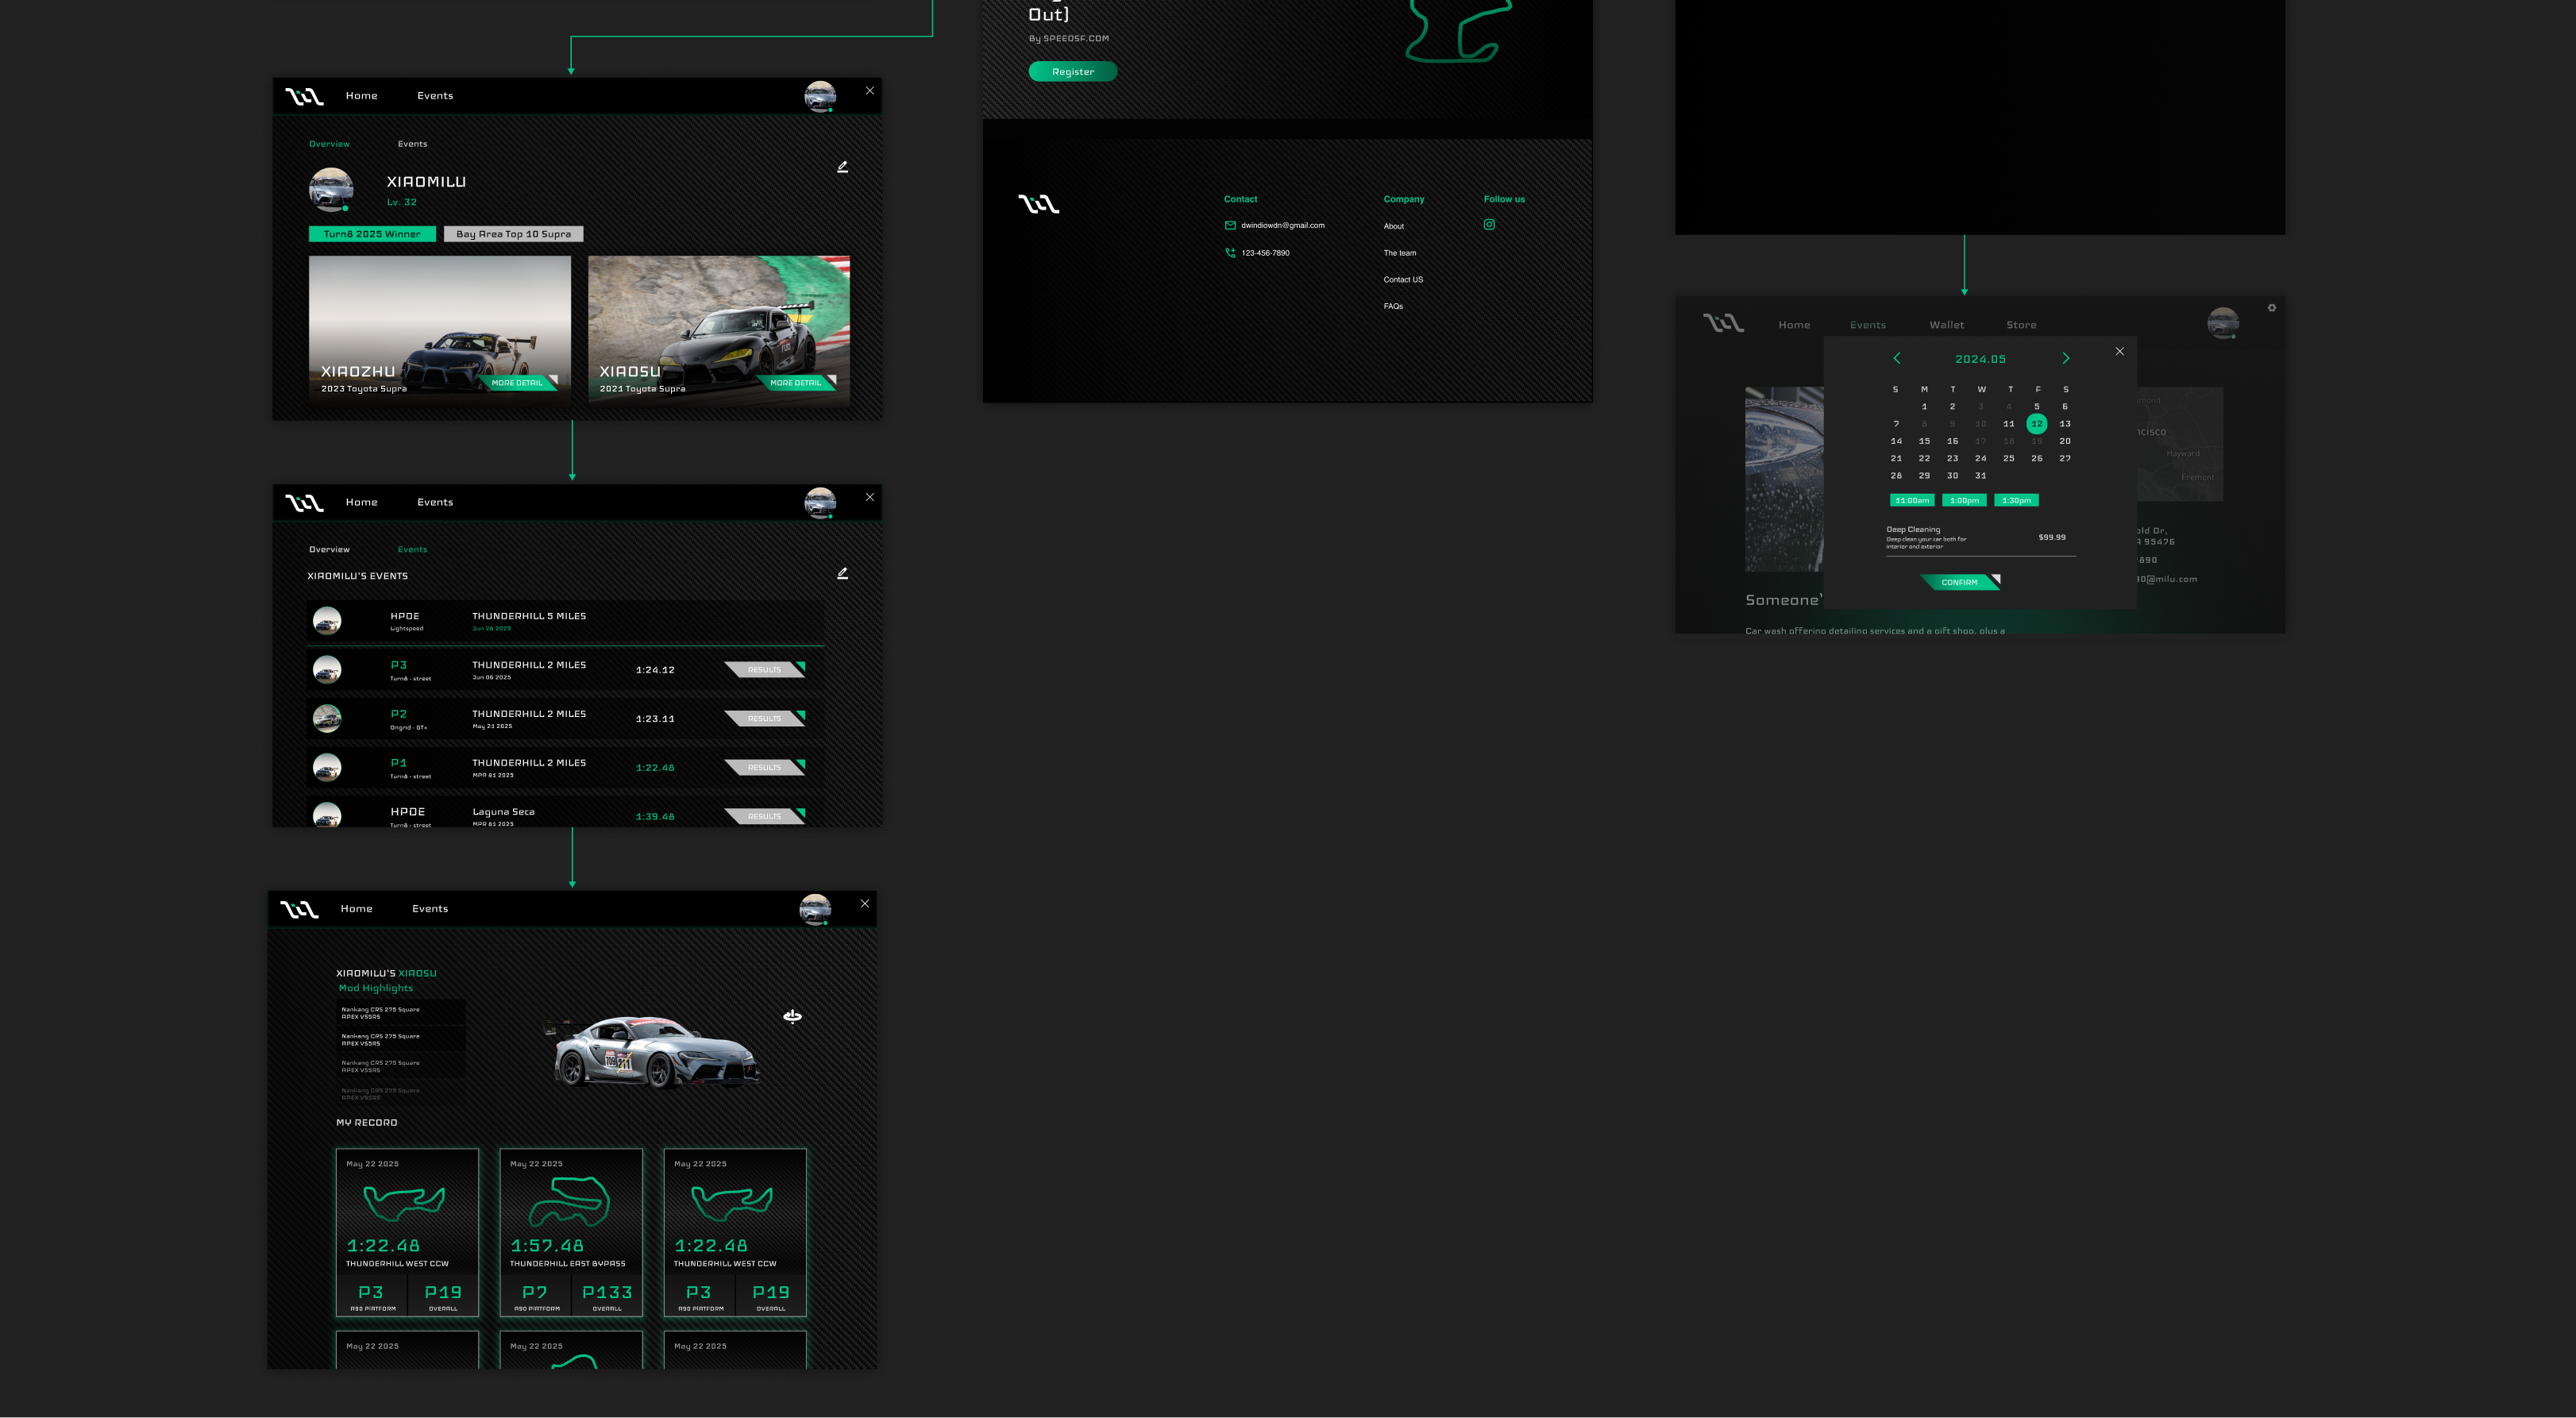
Task: Open The team link in the footer
Action: click(1399, 253)
